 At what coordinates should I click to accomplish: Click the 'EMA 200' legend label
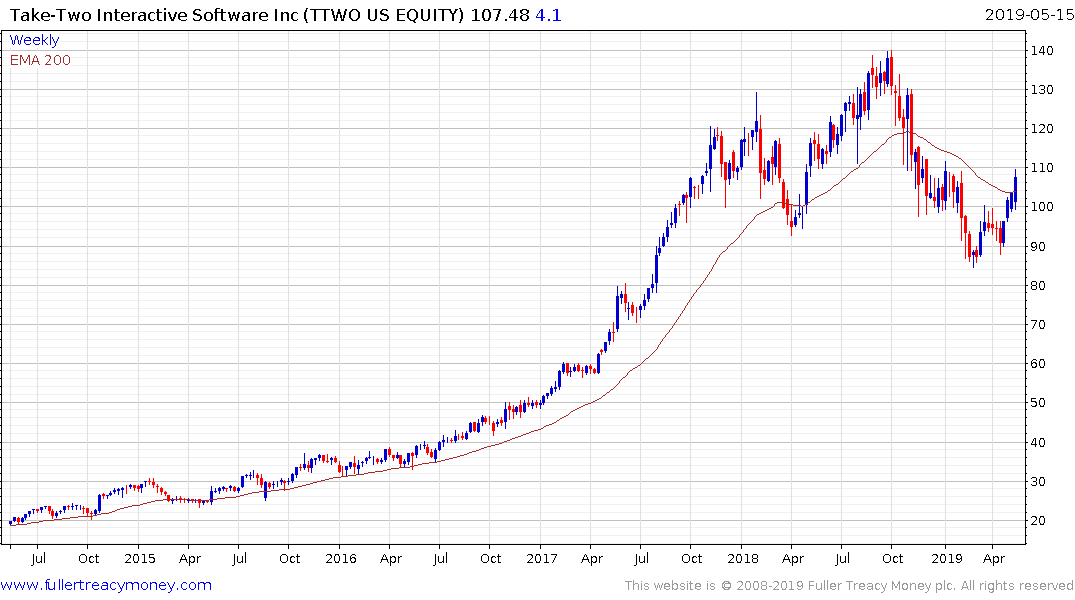click(x=40, y=60)
